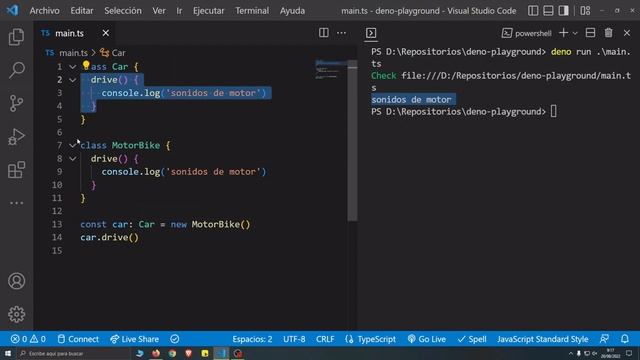The height and width of the screenshot is (360, 640).
Task: Collapse Car drive() fold on line 2
Action: pos(73,80)
